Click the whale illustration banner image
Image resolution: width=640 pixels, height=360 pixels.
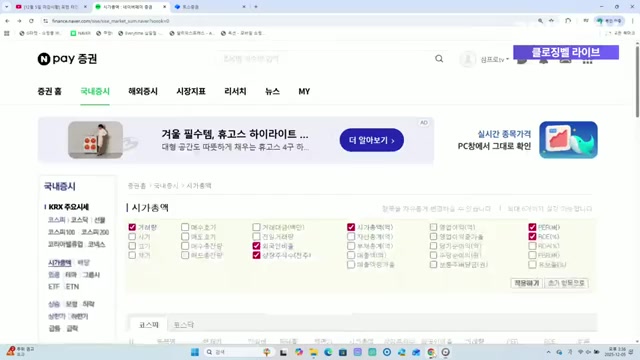[568, 140]
